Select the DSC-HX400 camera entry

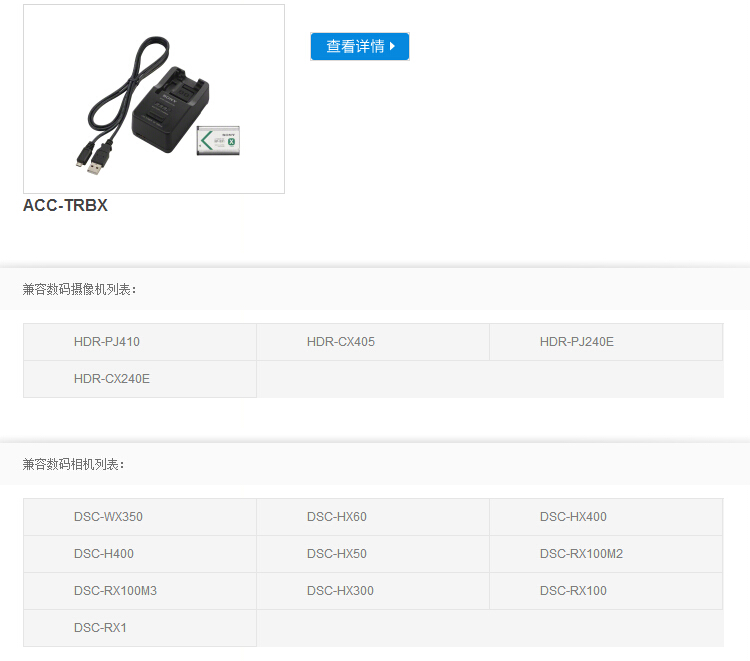click(606, 517)
